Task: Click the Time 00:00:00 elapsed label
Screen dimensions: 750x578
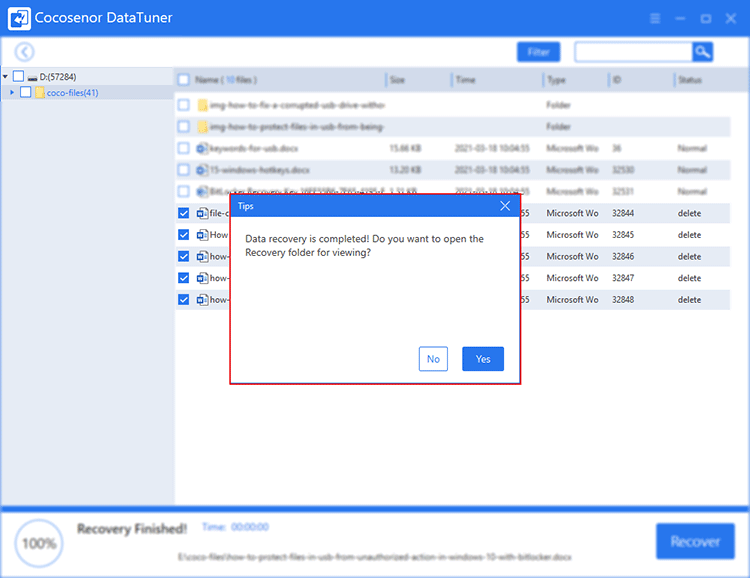Action: tap(235, 527)
